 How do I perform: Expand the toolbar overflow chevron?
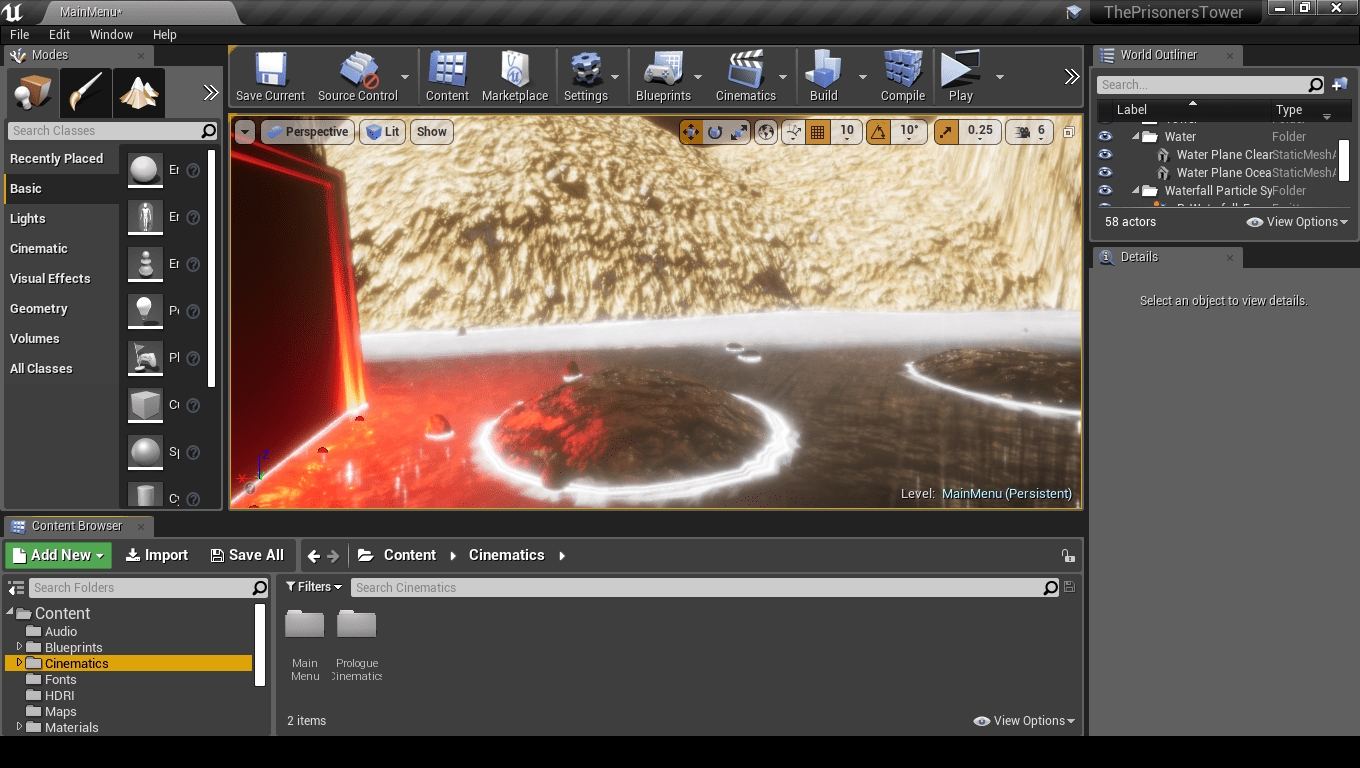click(x=1072, y=77)
